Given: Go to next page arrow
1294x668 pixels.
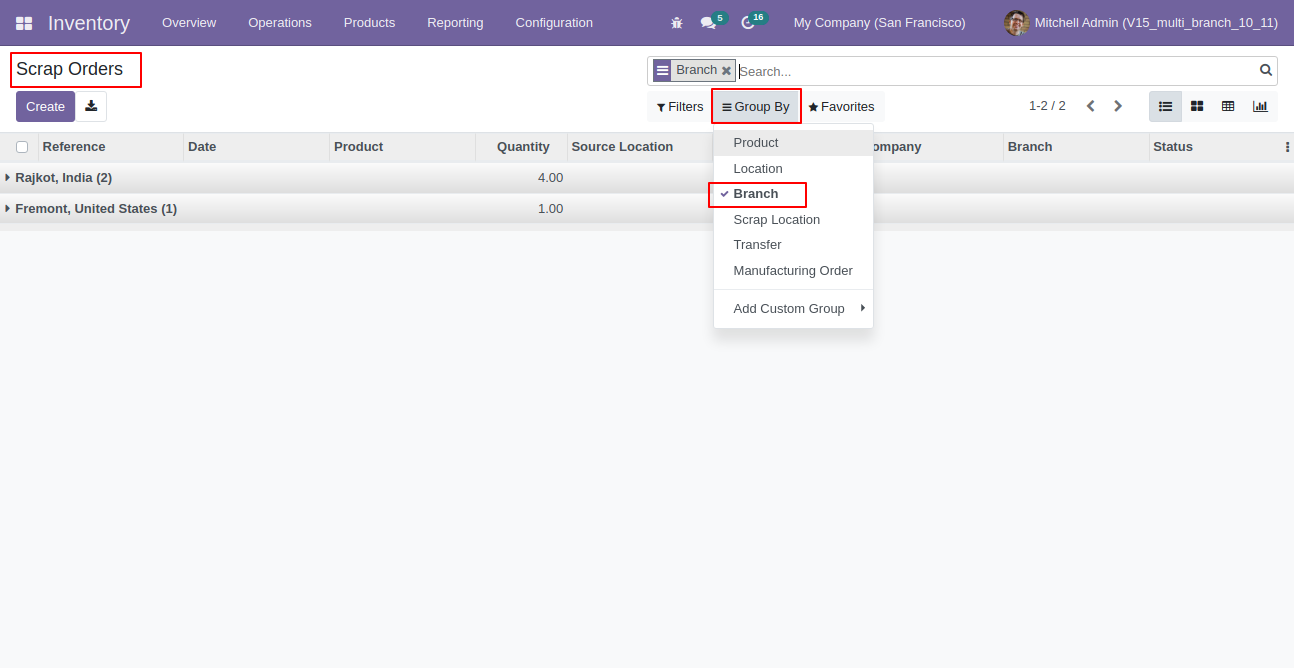Looking at the screenshot, I should click(x=1118, y=106).
